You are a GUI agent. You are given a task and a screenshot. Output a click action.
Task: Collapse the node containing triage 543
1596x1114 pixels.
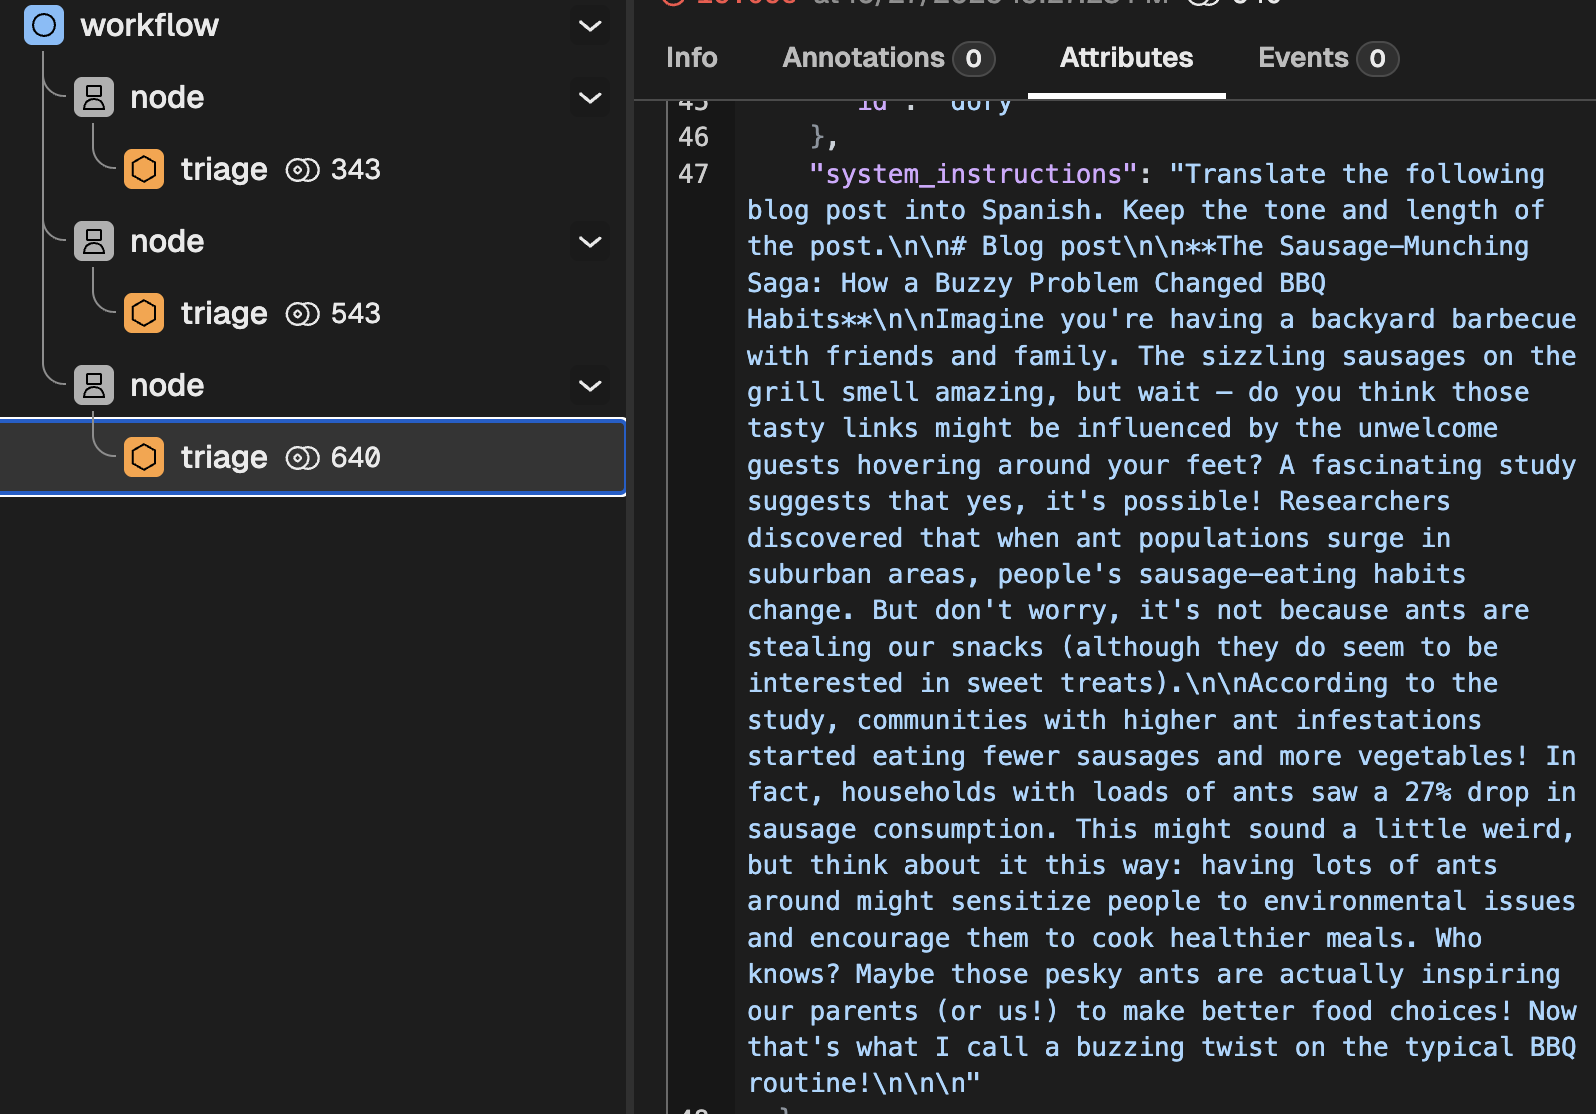coord(590,242)
